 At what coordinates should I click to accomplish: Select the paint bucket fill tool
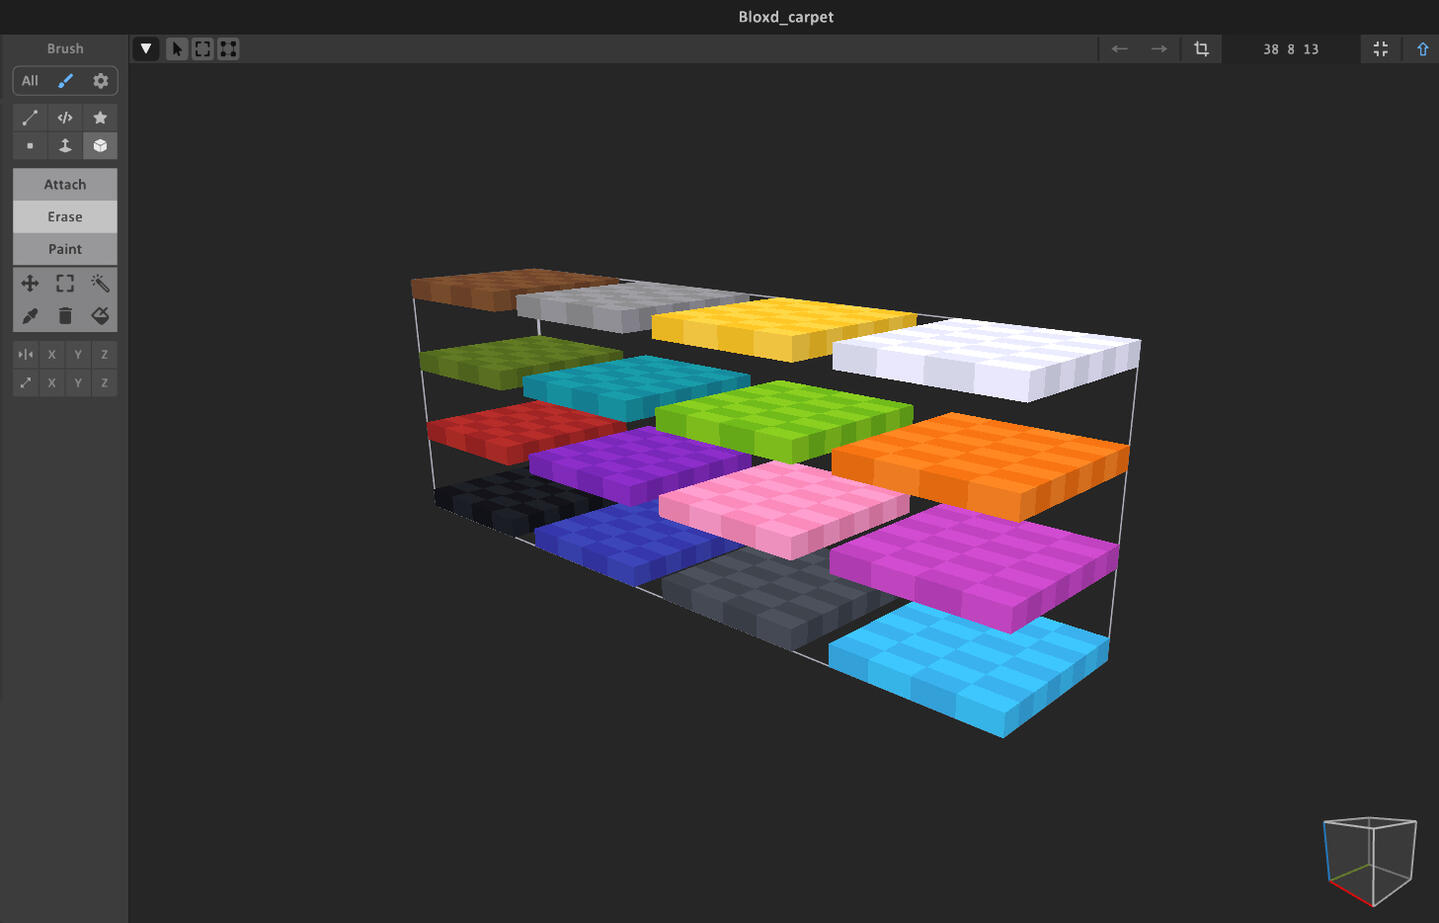pyautogui.click(x=100, y=316)
